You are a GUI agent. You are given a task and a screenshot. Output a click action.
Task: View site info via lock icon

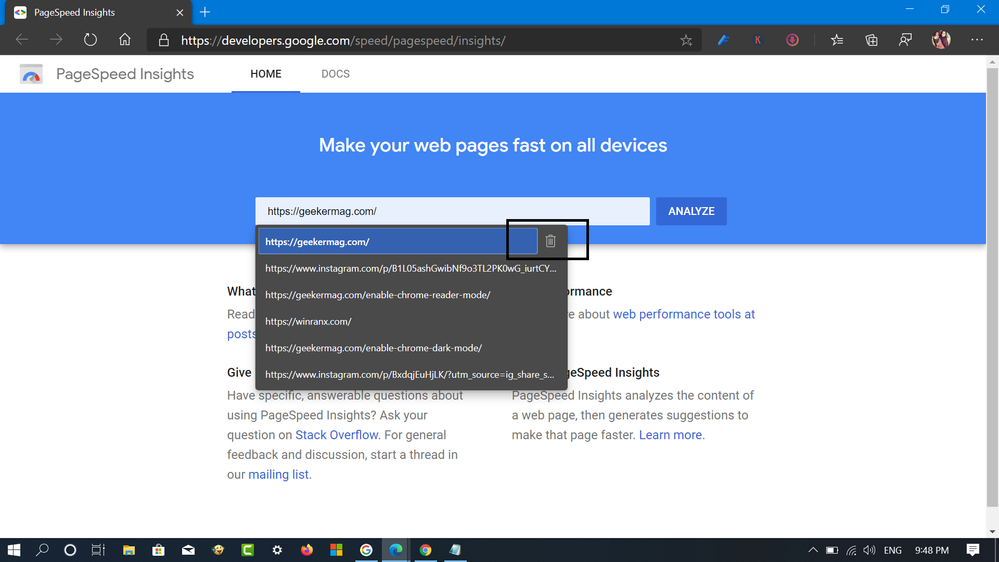pos(164,40)
